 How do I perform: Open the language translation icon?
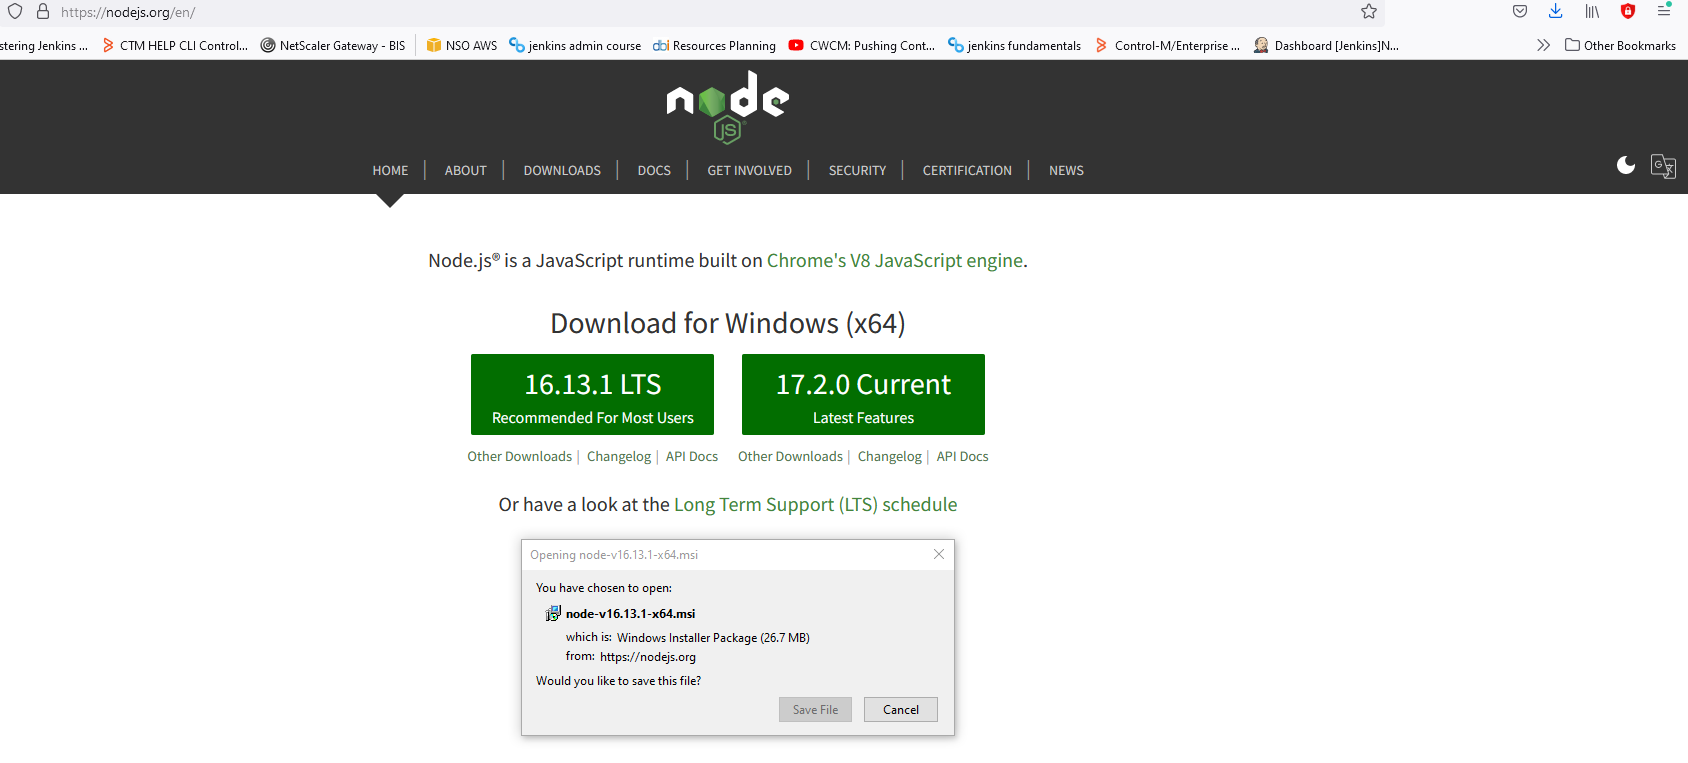coord(1663,166)
